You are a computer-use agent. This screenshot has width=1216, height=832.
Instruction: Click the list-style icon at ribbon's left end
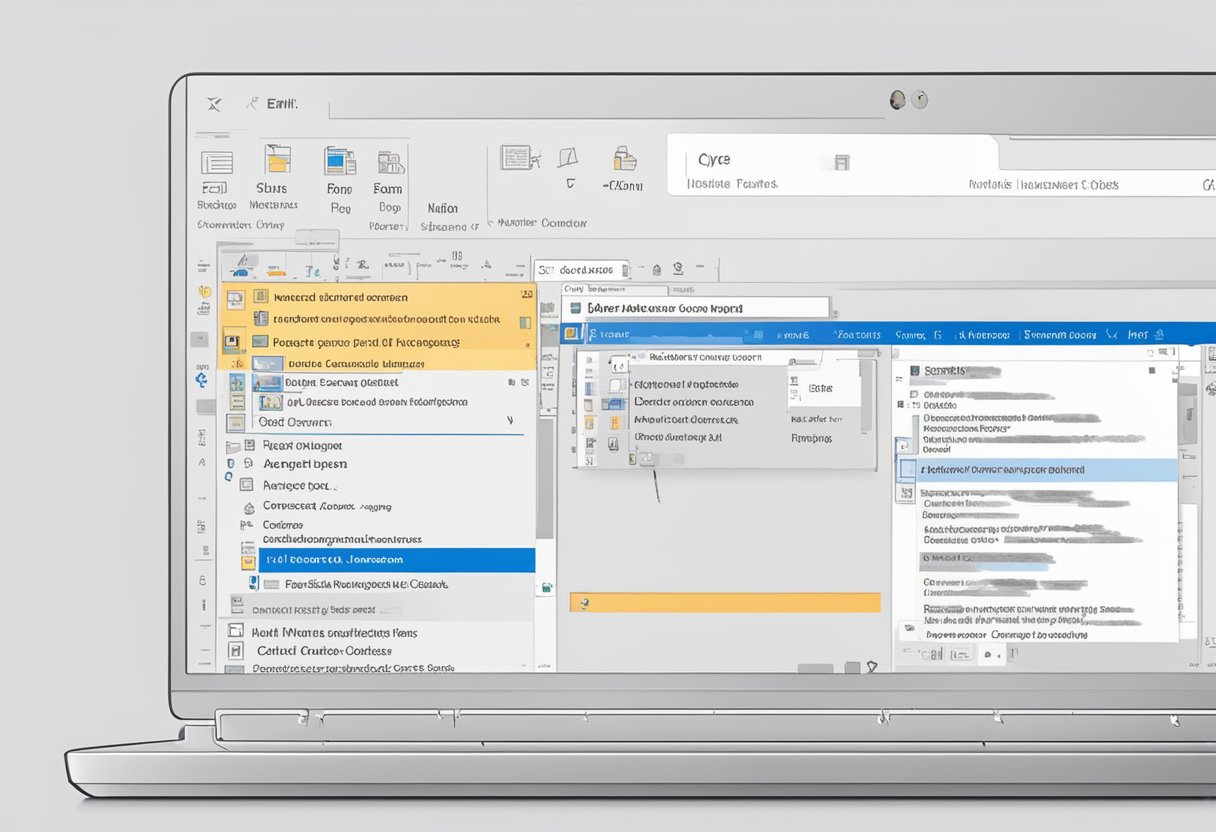click(x=216, y=163)
